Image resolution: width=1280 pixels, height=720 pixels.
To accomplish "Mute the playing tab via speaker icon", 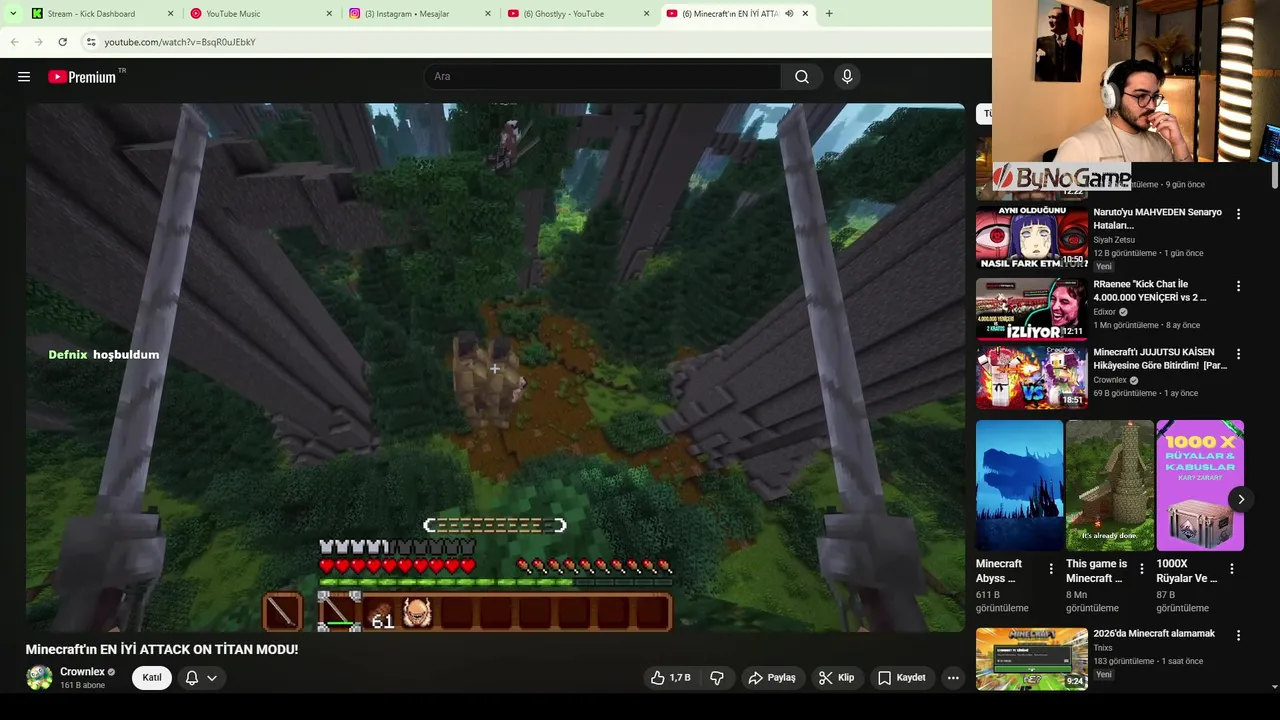I will [x=789, y=14].
